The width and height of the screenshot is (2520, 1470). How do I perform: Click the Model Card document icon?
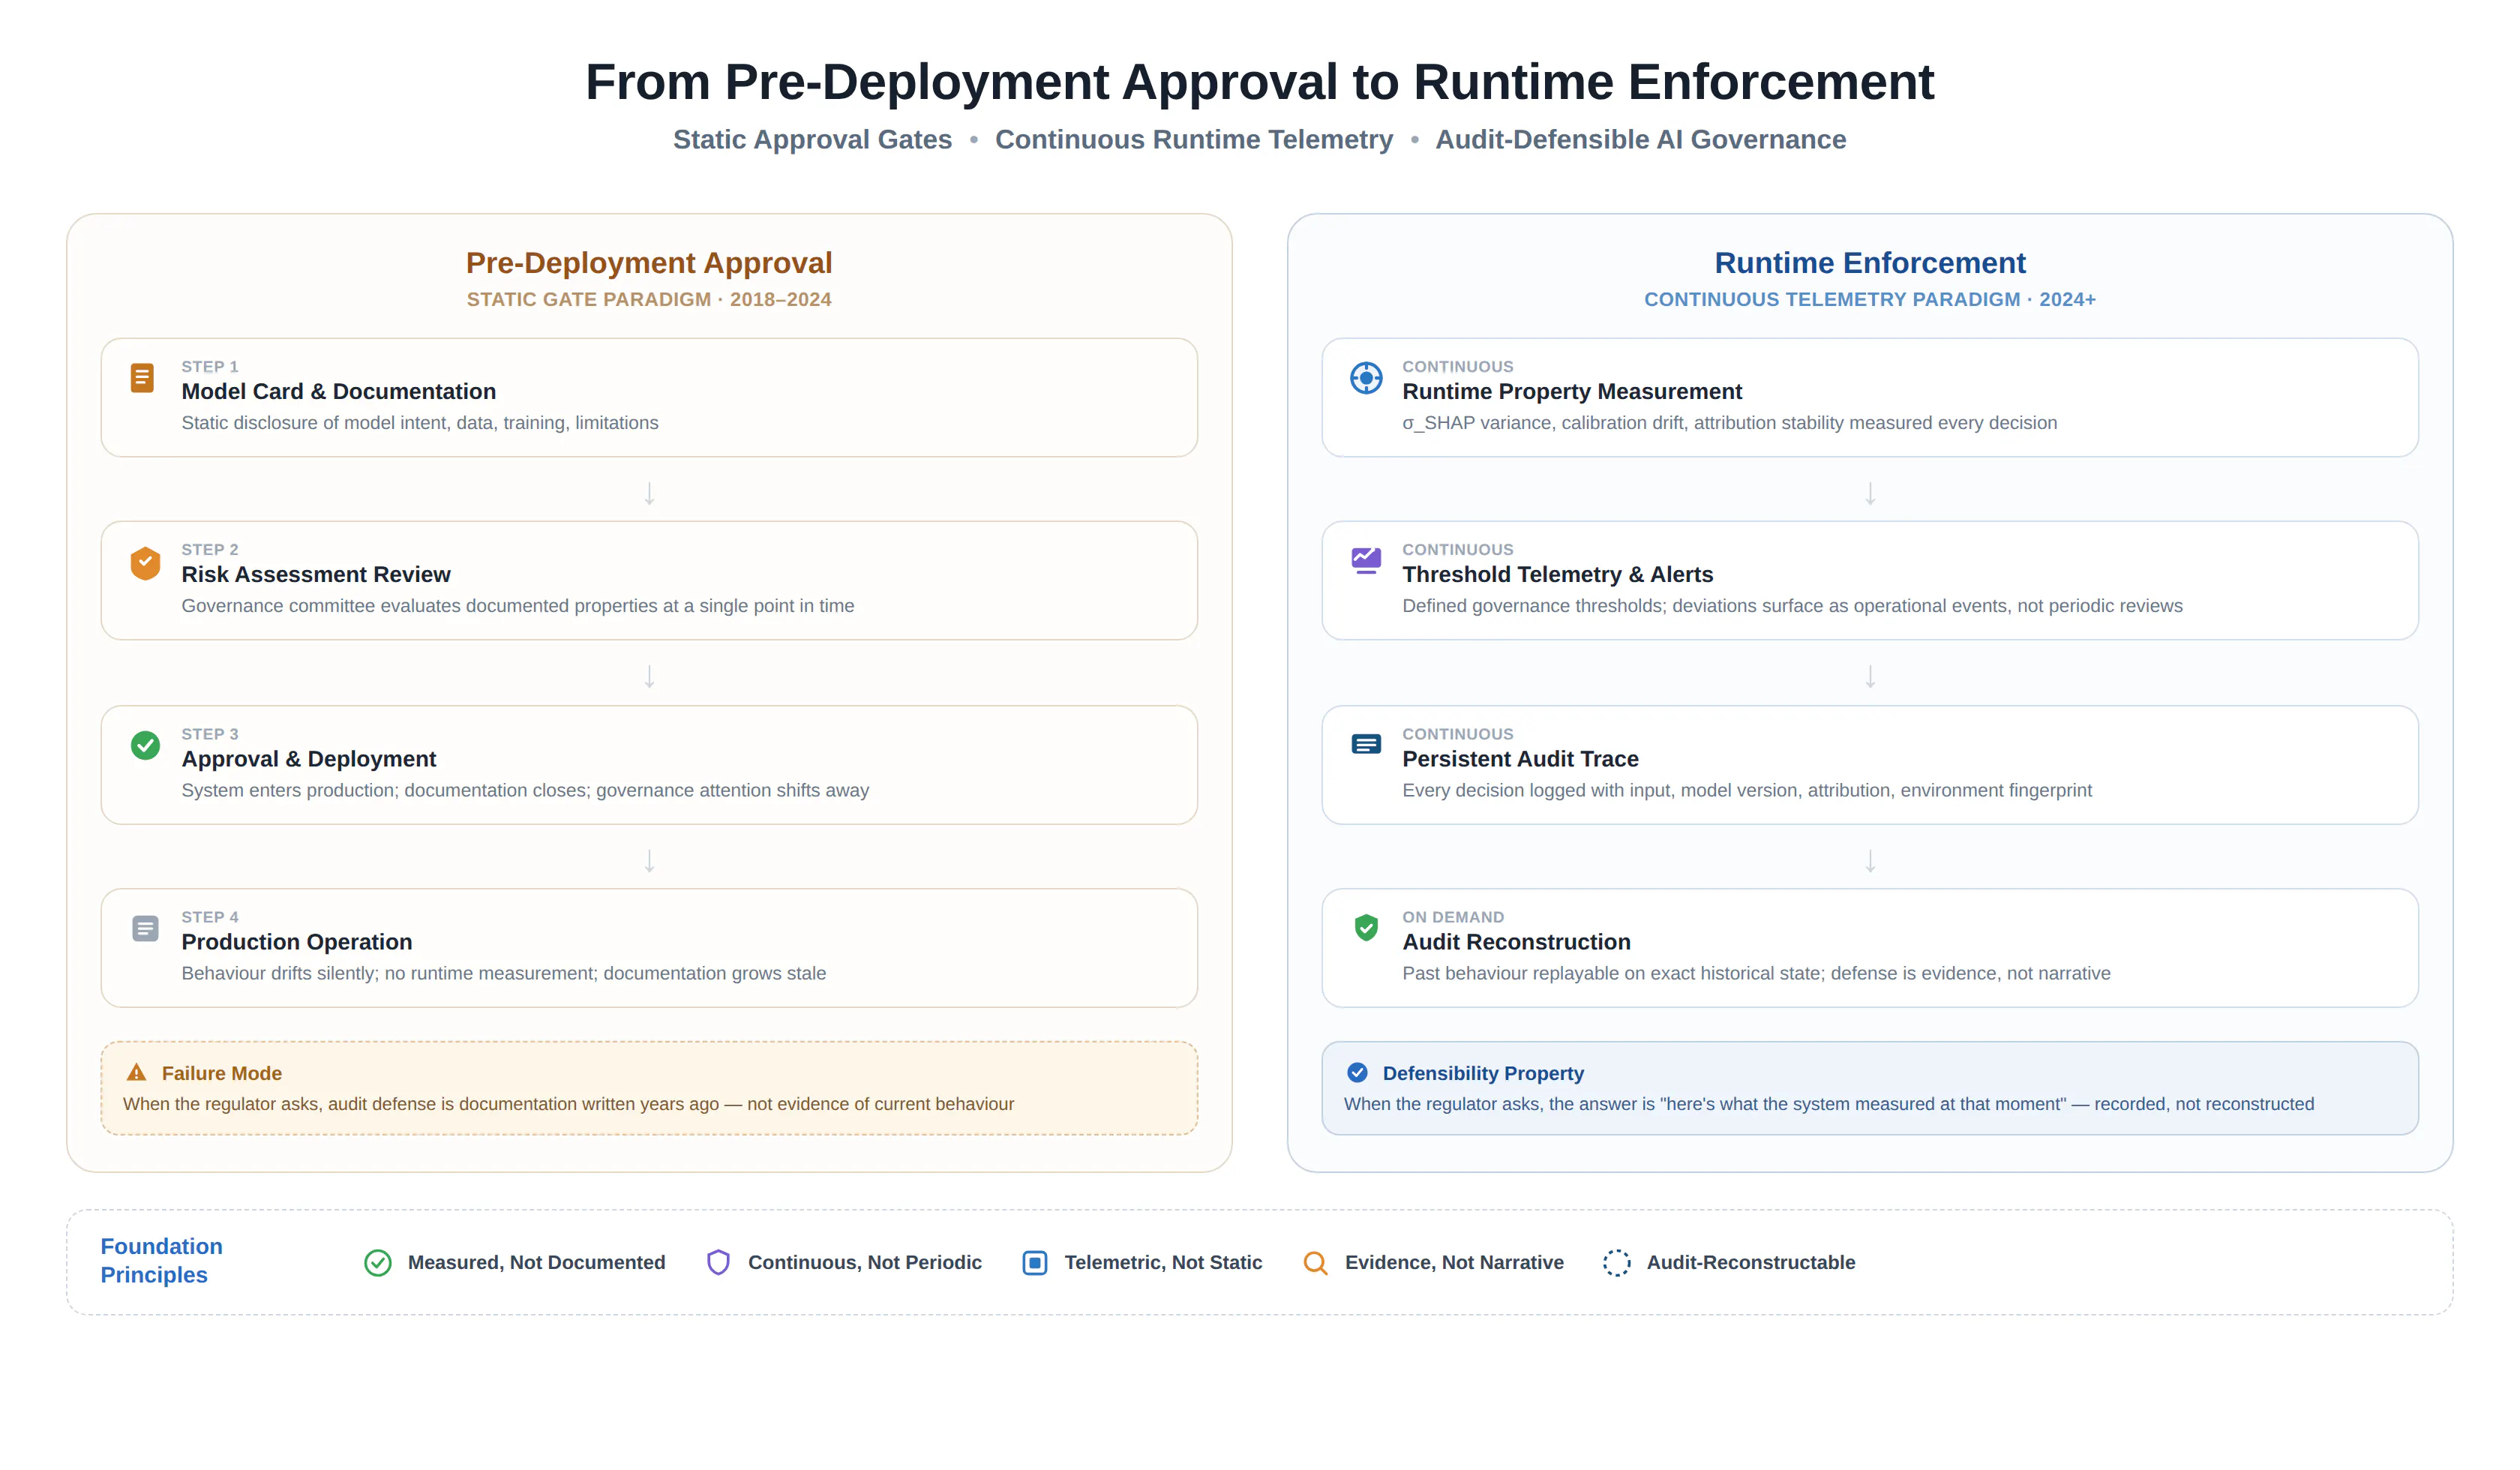(142, 378)
